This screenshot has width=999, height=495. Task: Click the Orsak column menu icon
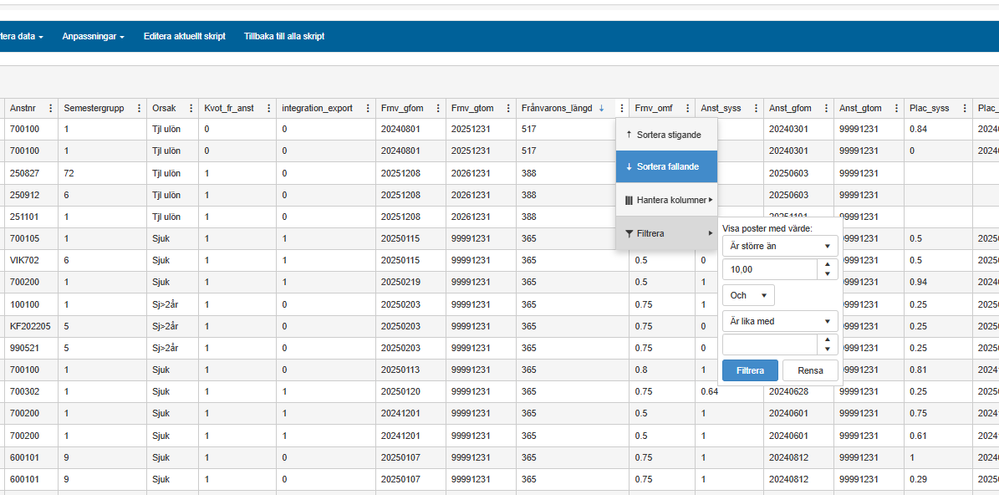tap(190, 108)
